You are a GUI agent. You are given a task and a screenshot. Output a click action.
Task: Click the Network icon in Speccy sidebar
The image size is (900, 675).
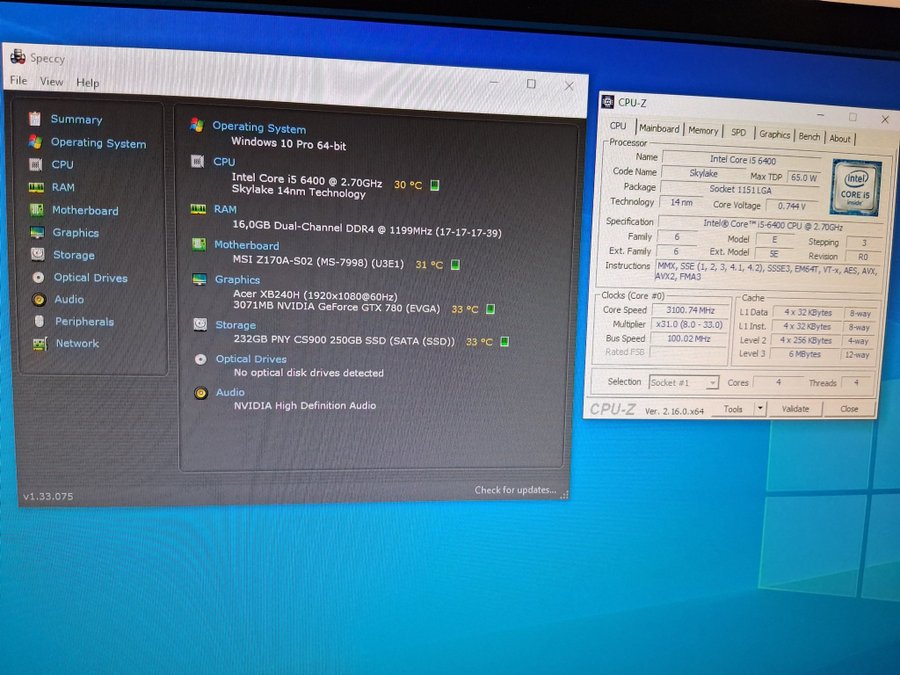point(40,343)
